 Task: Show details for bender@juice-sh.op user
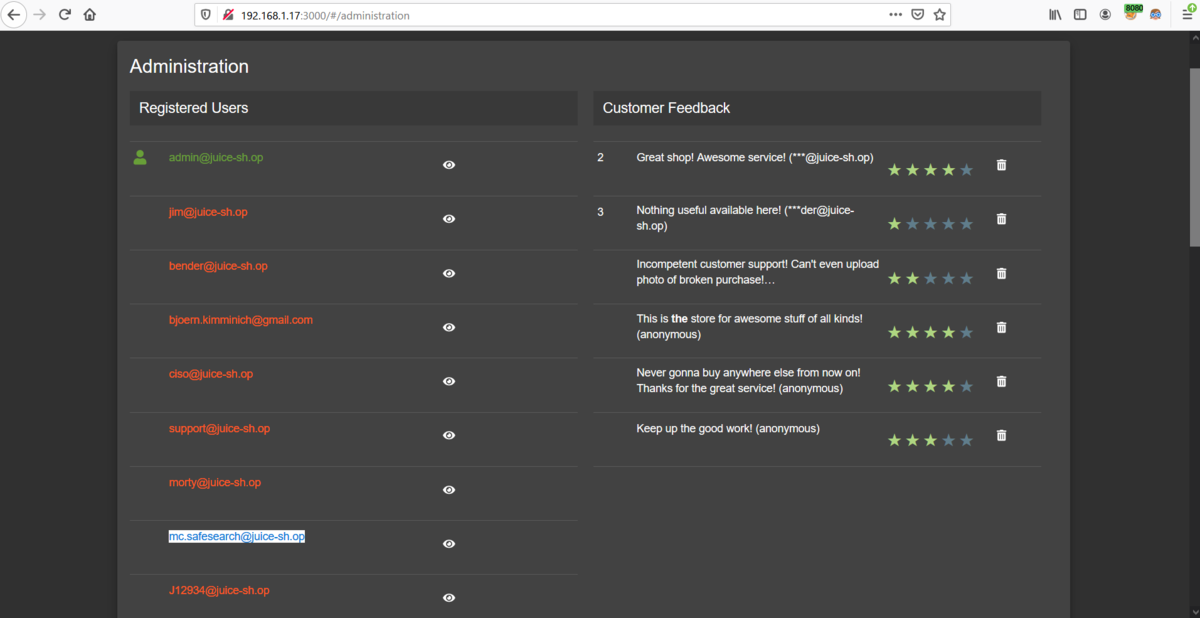click(x=449, y=273)
